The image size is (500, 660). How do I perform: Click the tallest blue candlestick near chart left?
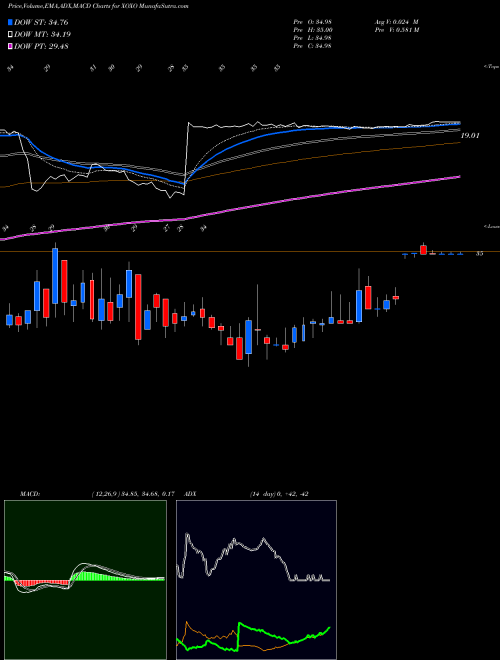(x=55, y=276)
